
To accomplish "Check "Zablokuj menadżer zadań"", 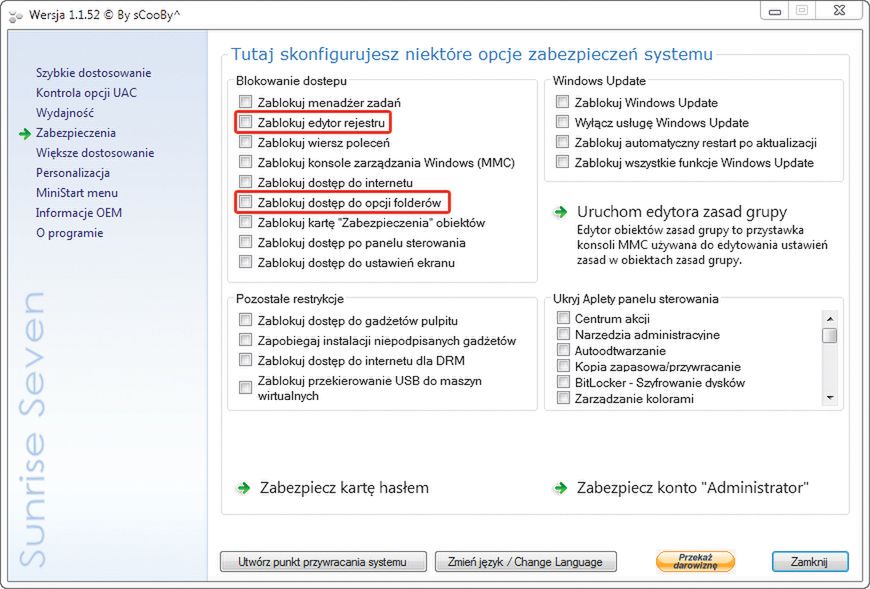I will pyautogui.click(x=245, y=102).
